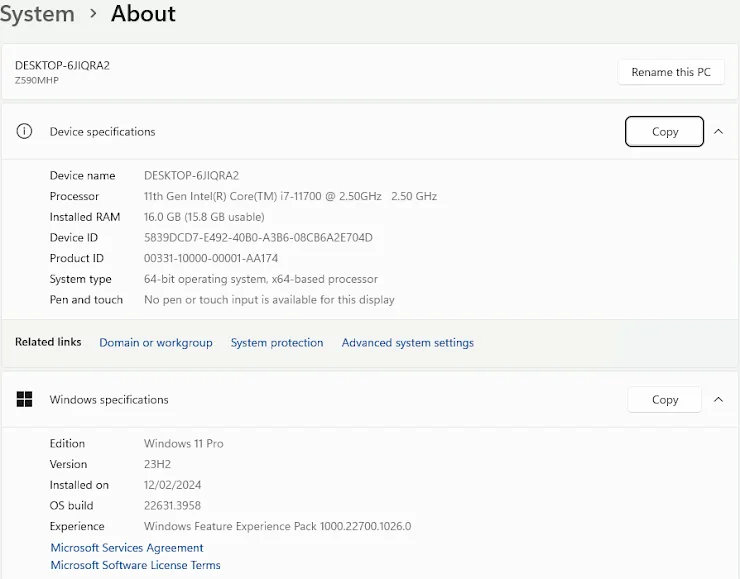This screenshot has height=579, width=740.
Task: Go back to System in breadcrumb
Action: click(x=37, y=14)
